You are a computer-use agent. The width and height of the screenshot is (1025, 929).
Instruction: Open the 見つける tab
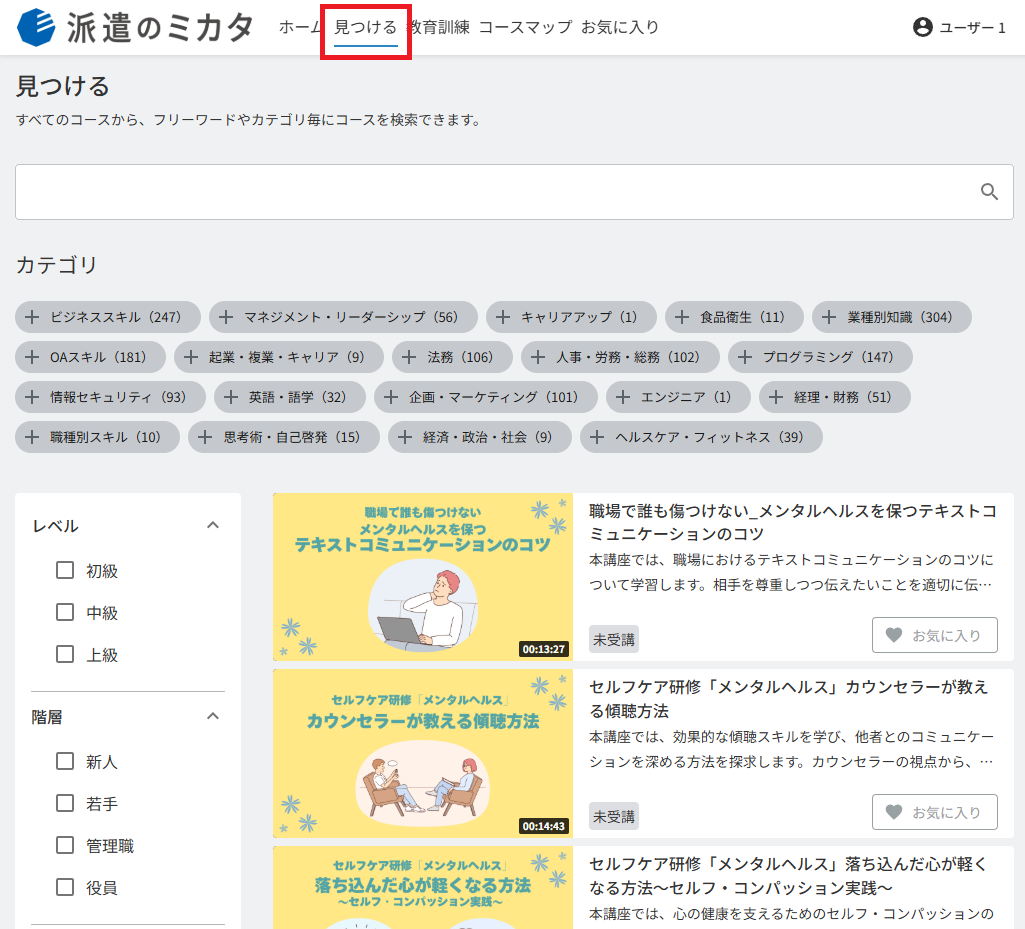[x=365, y=27]
